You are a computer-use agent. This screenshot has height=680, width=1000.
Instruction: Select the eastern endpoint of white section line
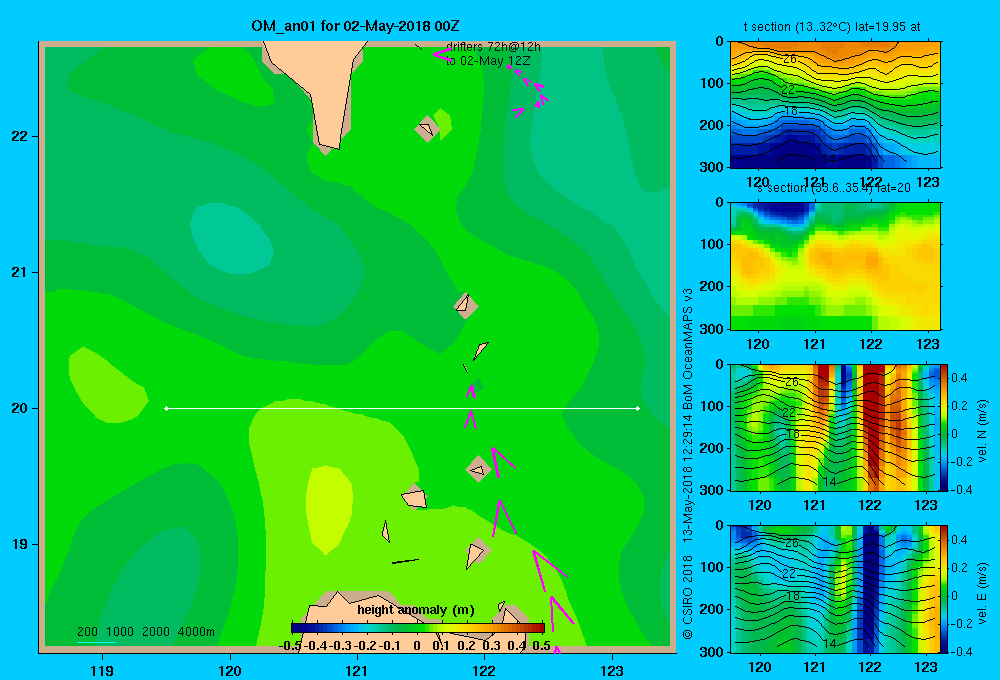point(638,408)
